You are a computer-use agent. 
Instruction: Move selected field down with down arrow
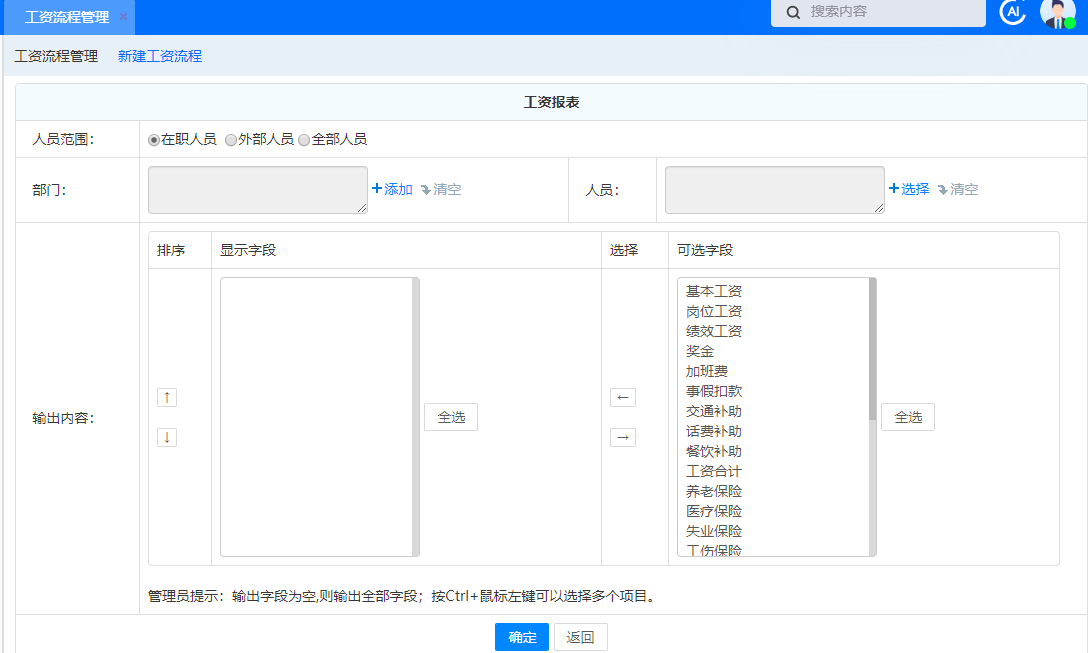(x=167, y=437)
